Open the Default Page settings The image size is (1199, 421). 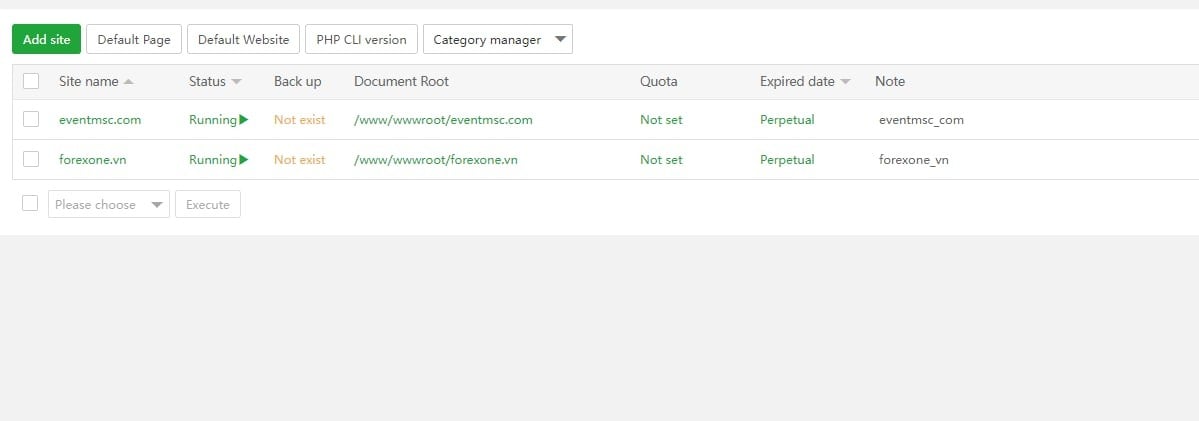point(134,40)
